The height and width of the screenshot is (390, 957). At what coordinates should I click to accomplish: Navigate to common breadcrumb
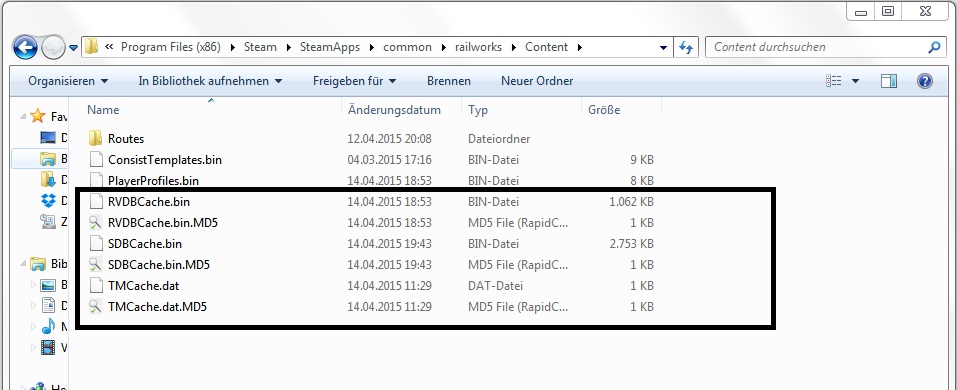click(407, 47)
